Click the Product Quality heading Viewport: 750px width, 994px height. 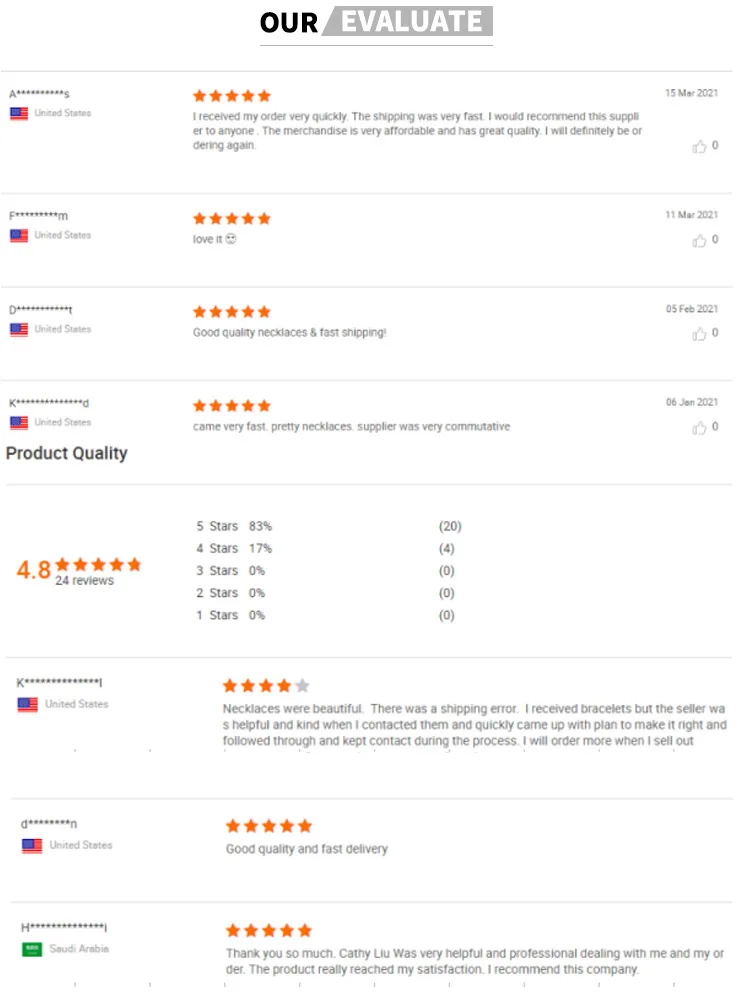coord(67,453)
